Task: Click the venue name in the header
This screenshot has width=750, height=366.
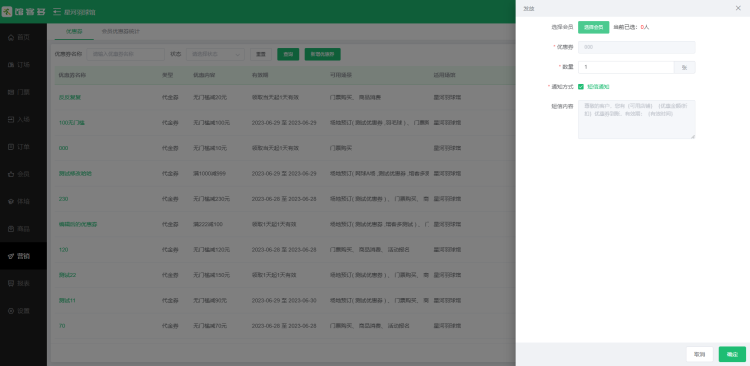Action: [80, 12]
